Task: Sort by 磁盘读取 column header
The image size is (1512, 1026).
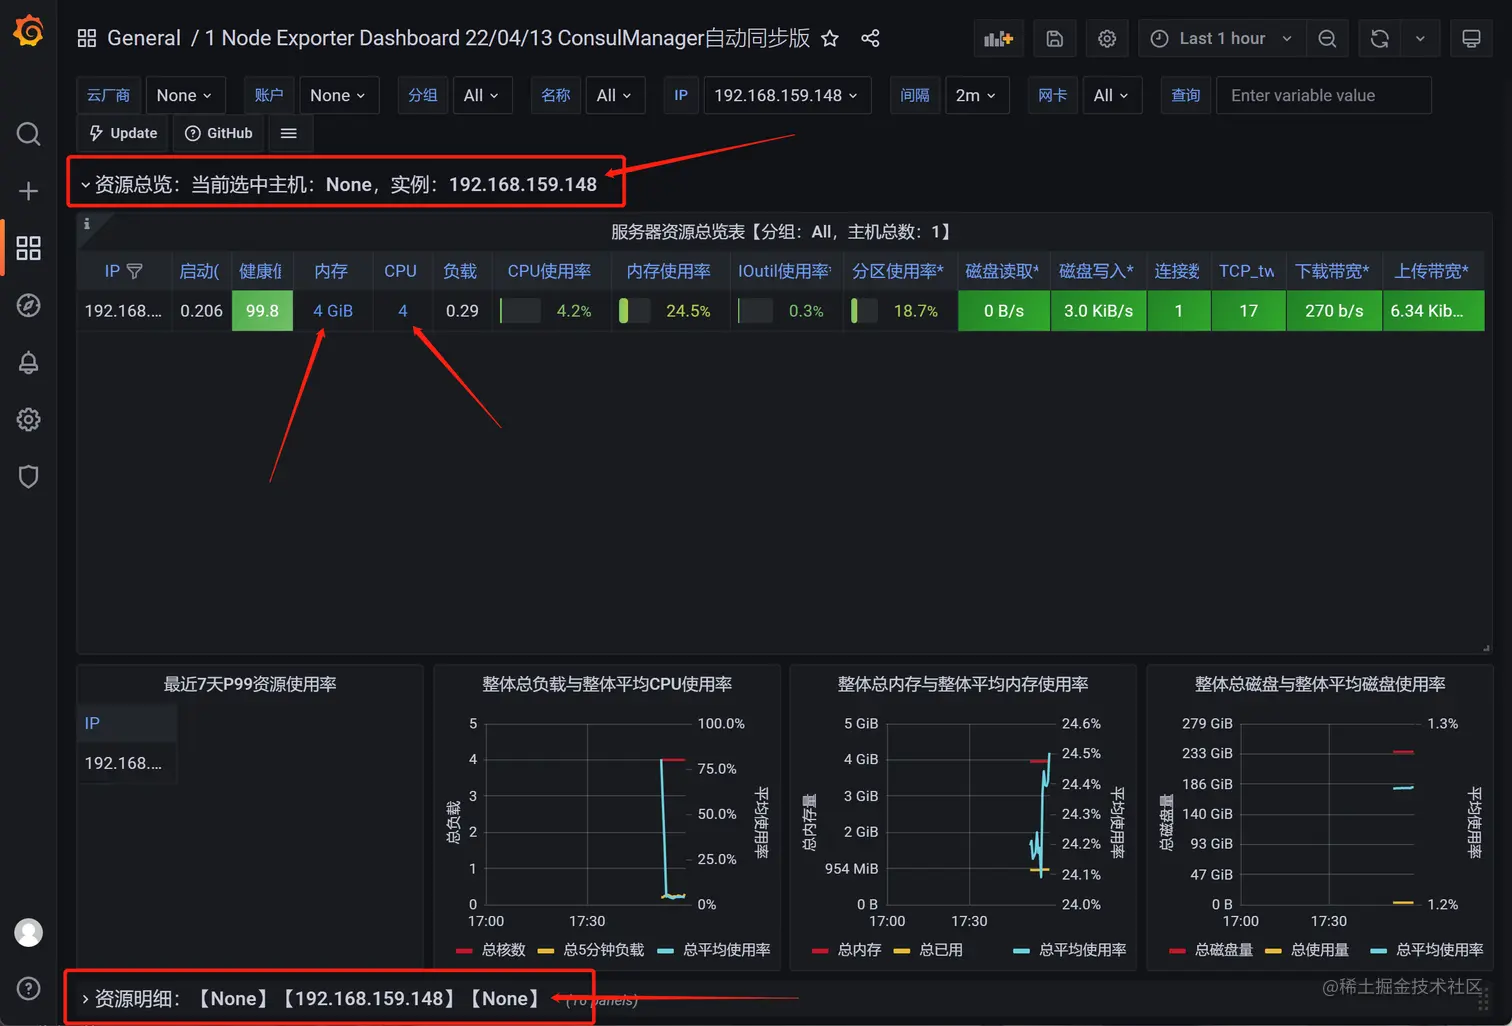Action: (x=1002, y=271)
